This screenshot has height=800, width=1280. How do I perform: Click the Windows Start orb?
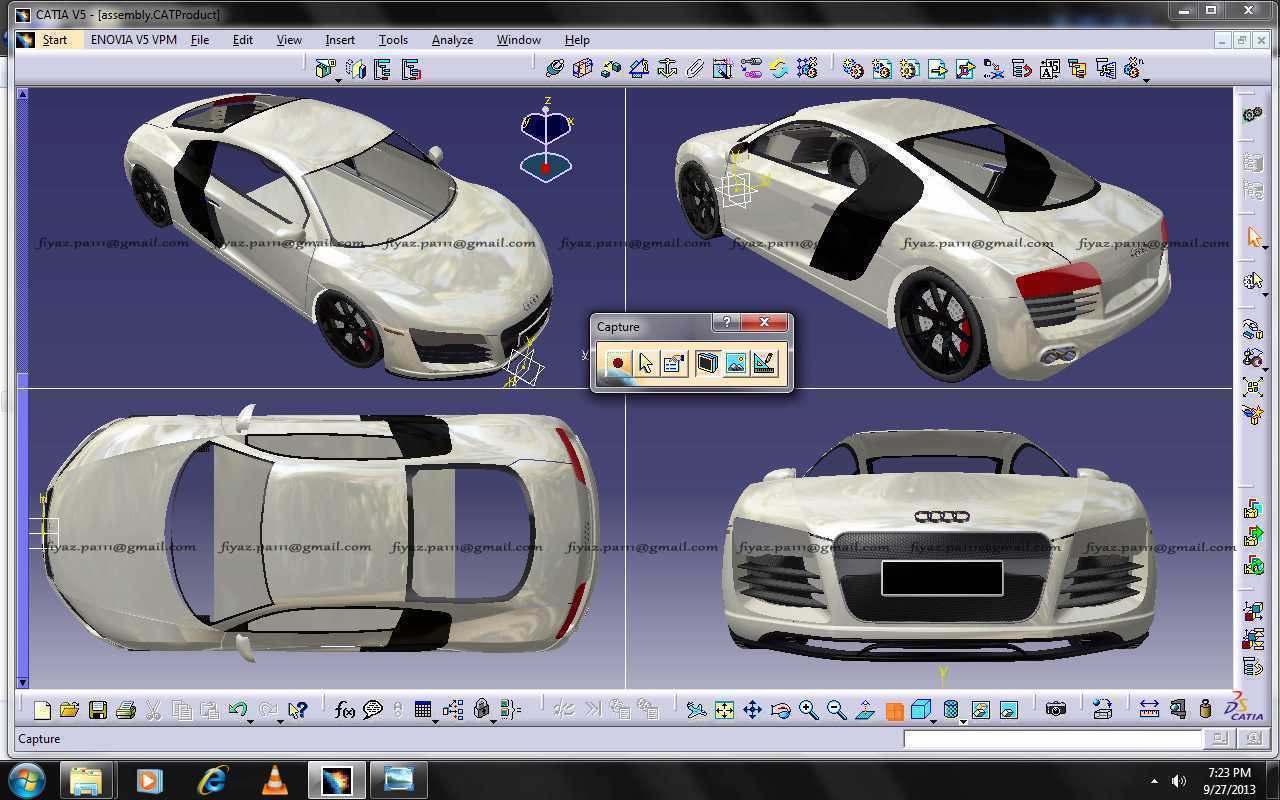[x=26, y=779]
